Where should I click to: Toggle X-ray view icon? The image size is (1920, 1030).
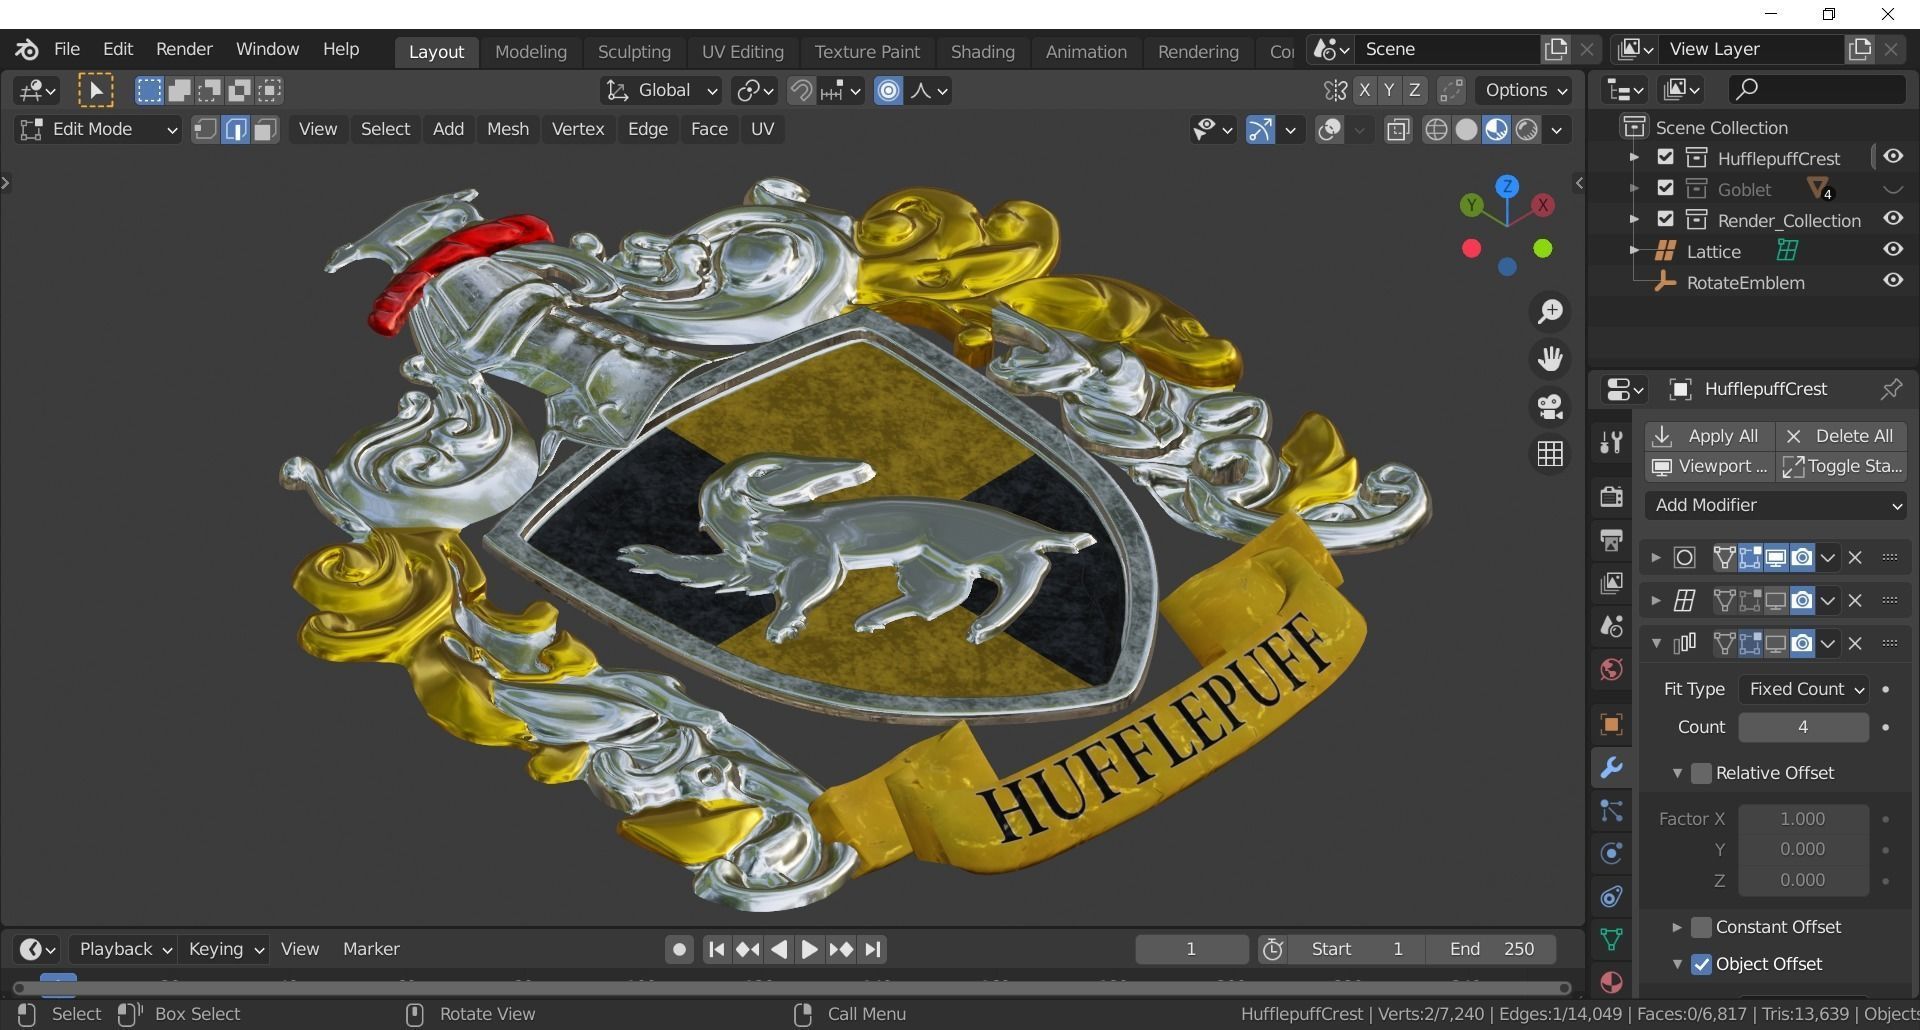pos(1398,130)
